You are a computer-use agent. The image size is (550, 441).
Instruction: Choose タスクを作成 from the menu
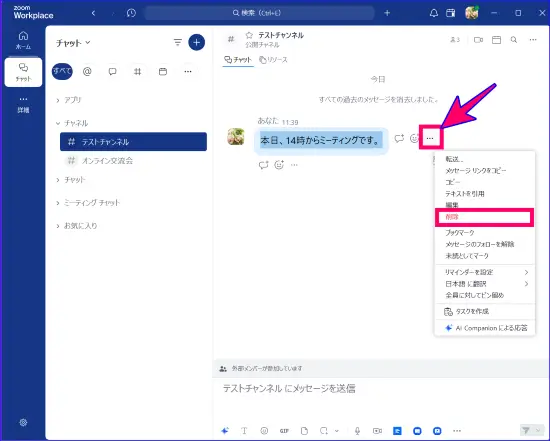pyautogui.click(x=485, y=312)
